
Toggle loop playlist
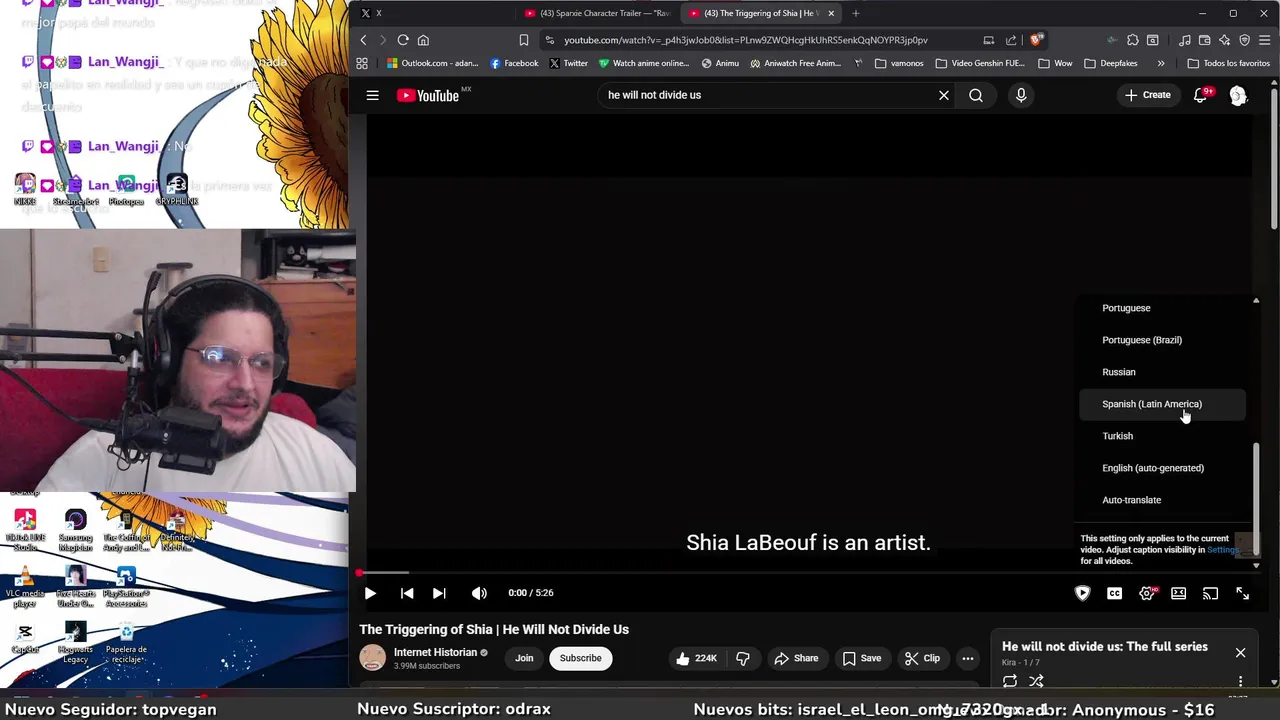point(1010,681)
